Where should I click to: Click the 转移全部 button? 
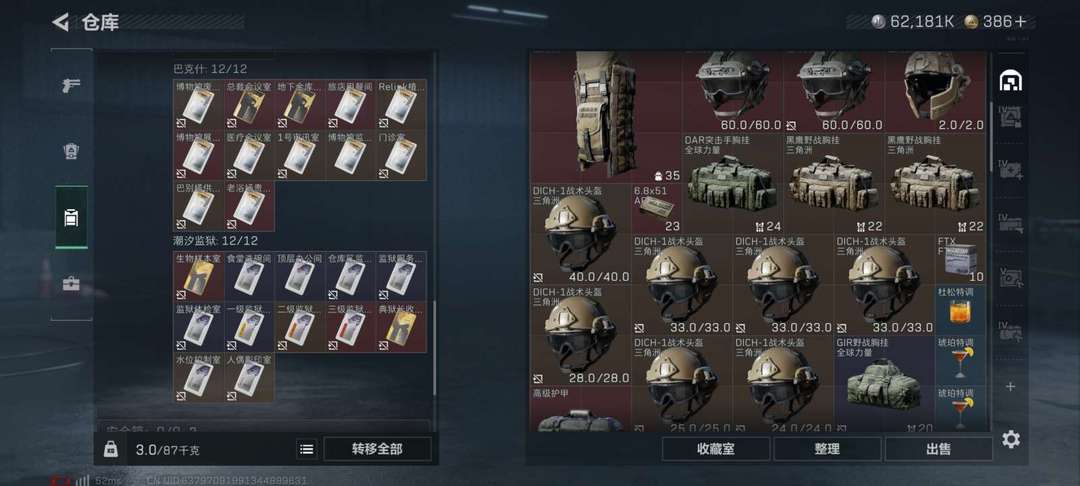click(377, 450)
